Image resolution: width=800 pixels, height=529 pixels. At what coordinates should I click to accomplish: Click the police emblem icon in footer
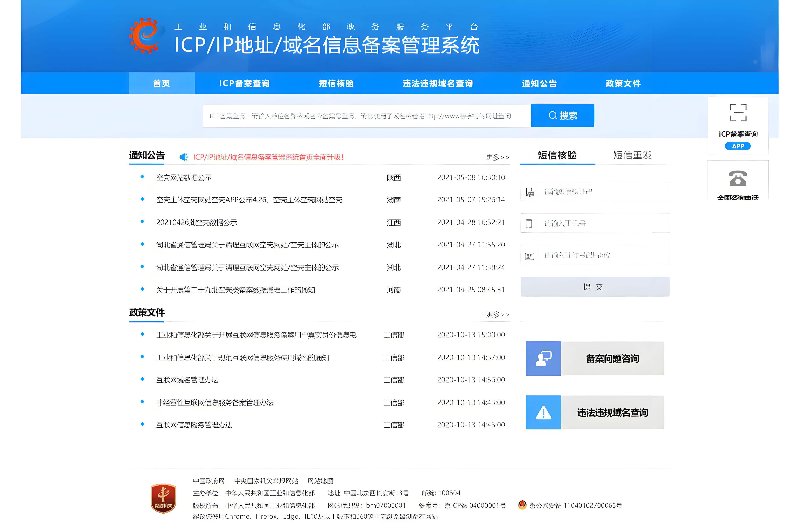522,505
